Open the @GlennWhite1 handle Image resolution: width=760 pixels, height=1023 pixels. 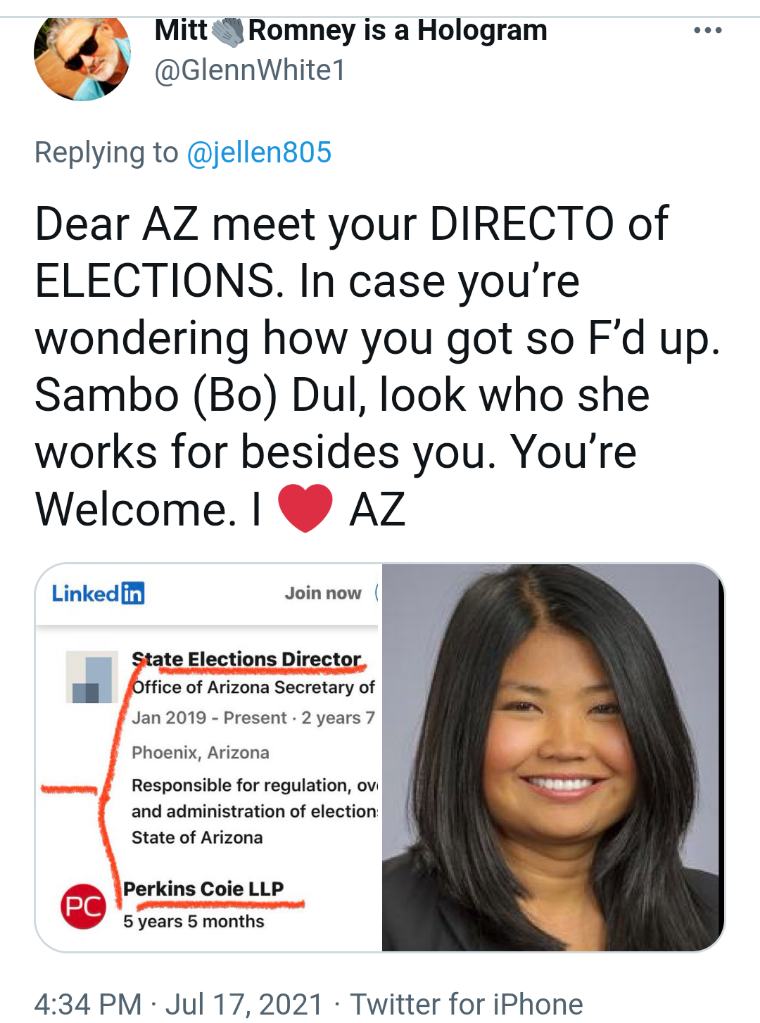(x=250, y=70)
